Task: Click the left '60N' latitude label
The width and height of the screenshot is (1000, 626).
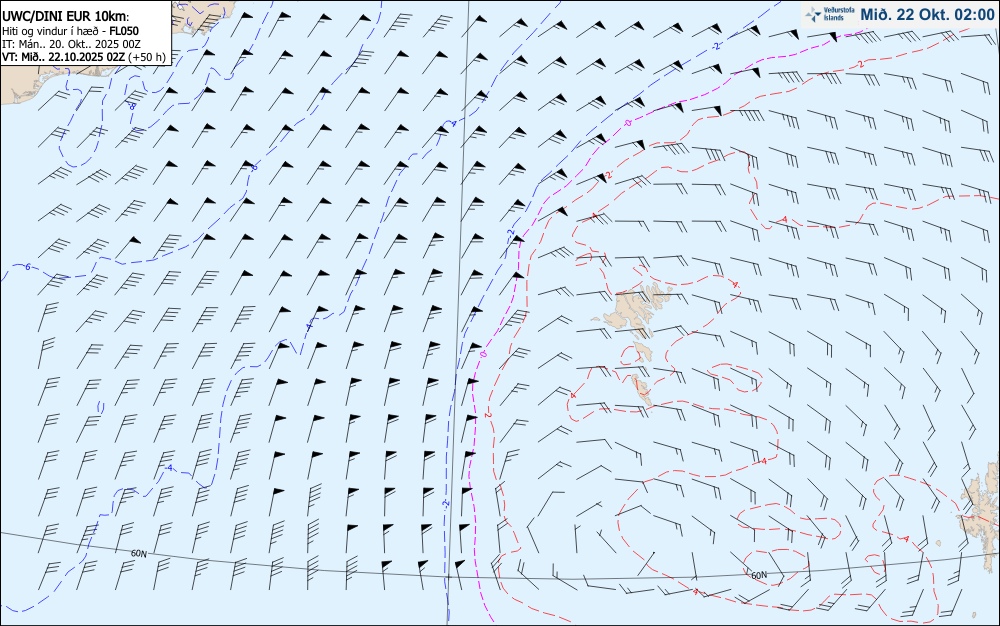Action: (x=138, y=554)
